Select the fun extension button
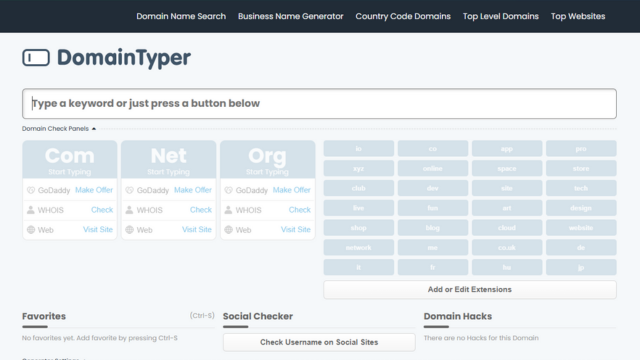 tap(433, 208)
